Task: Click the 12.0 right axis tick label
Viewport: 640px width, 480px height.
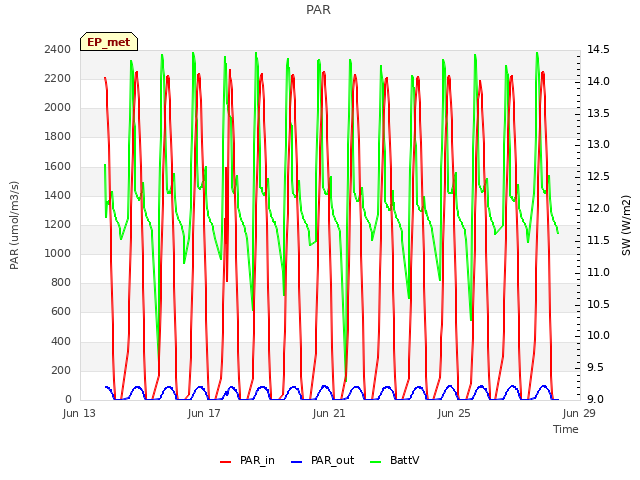Action: pos(598,208)
